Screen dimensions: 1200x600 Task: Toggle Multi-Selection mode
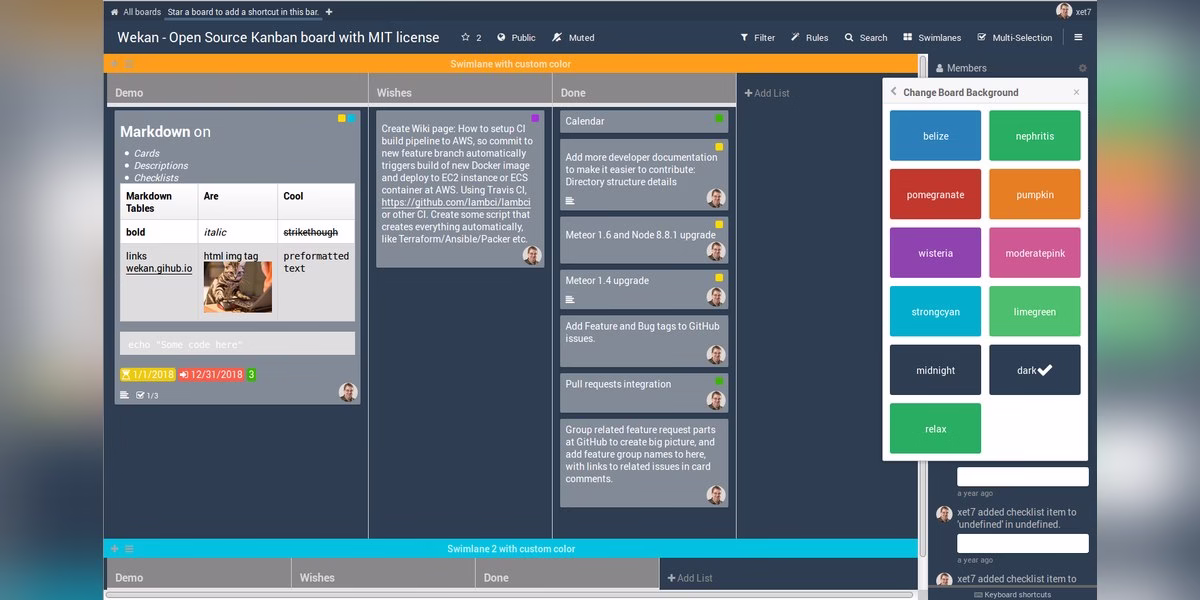[x=1015, y=38]
